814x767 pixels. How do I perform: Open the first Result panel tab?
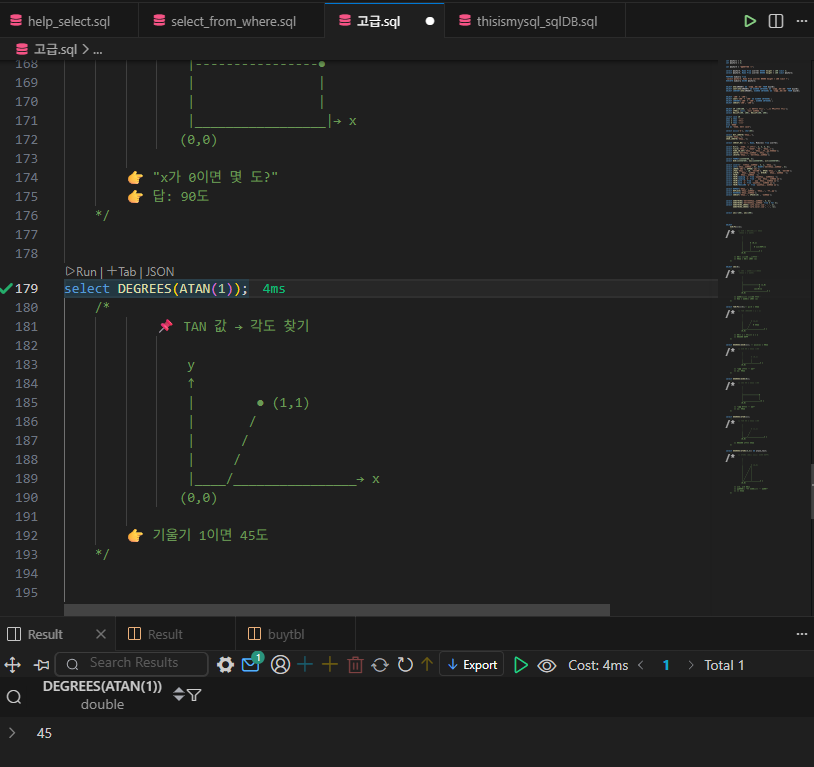point(45,634)
